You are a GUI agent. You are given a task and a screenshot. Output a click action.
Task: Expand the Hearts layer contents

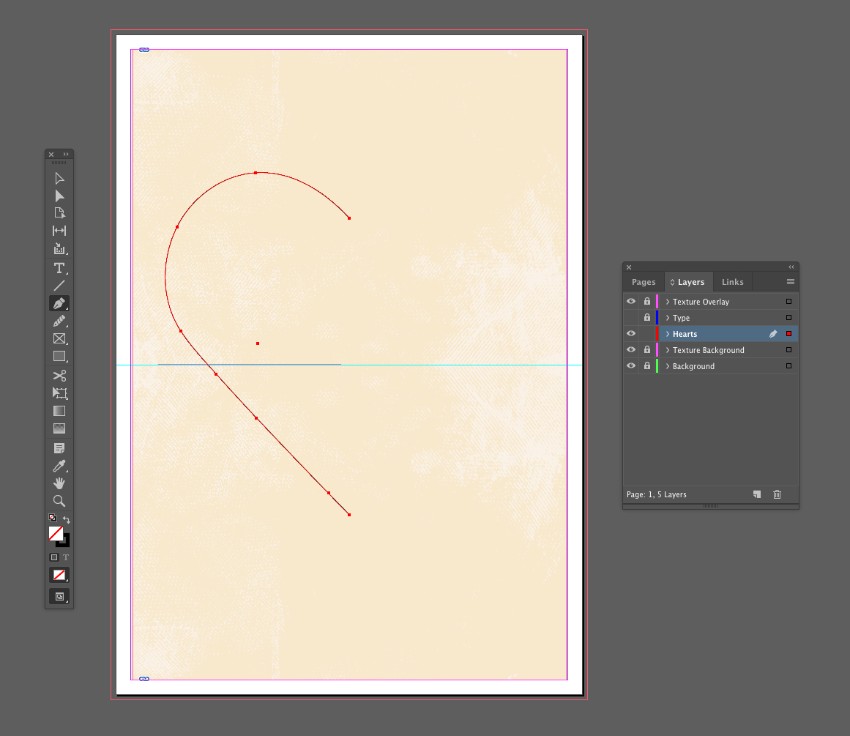click(x=667, y=334)
